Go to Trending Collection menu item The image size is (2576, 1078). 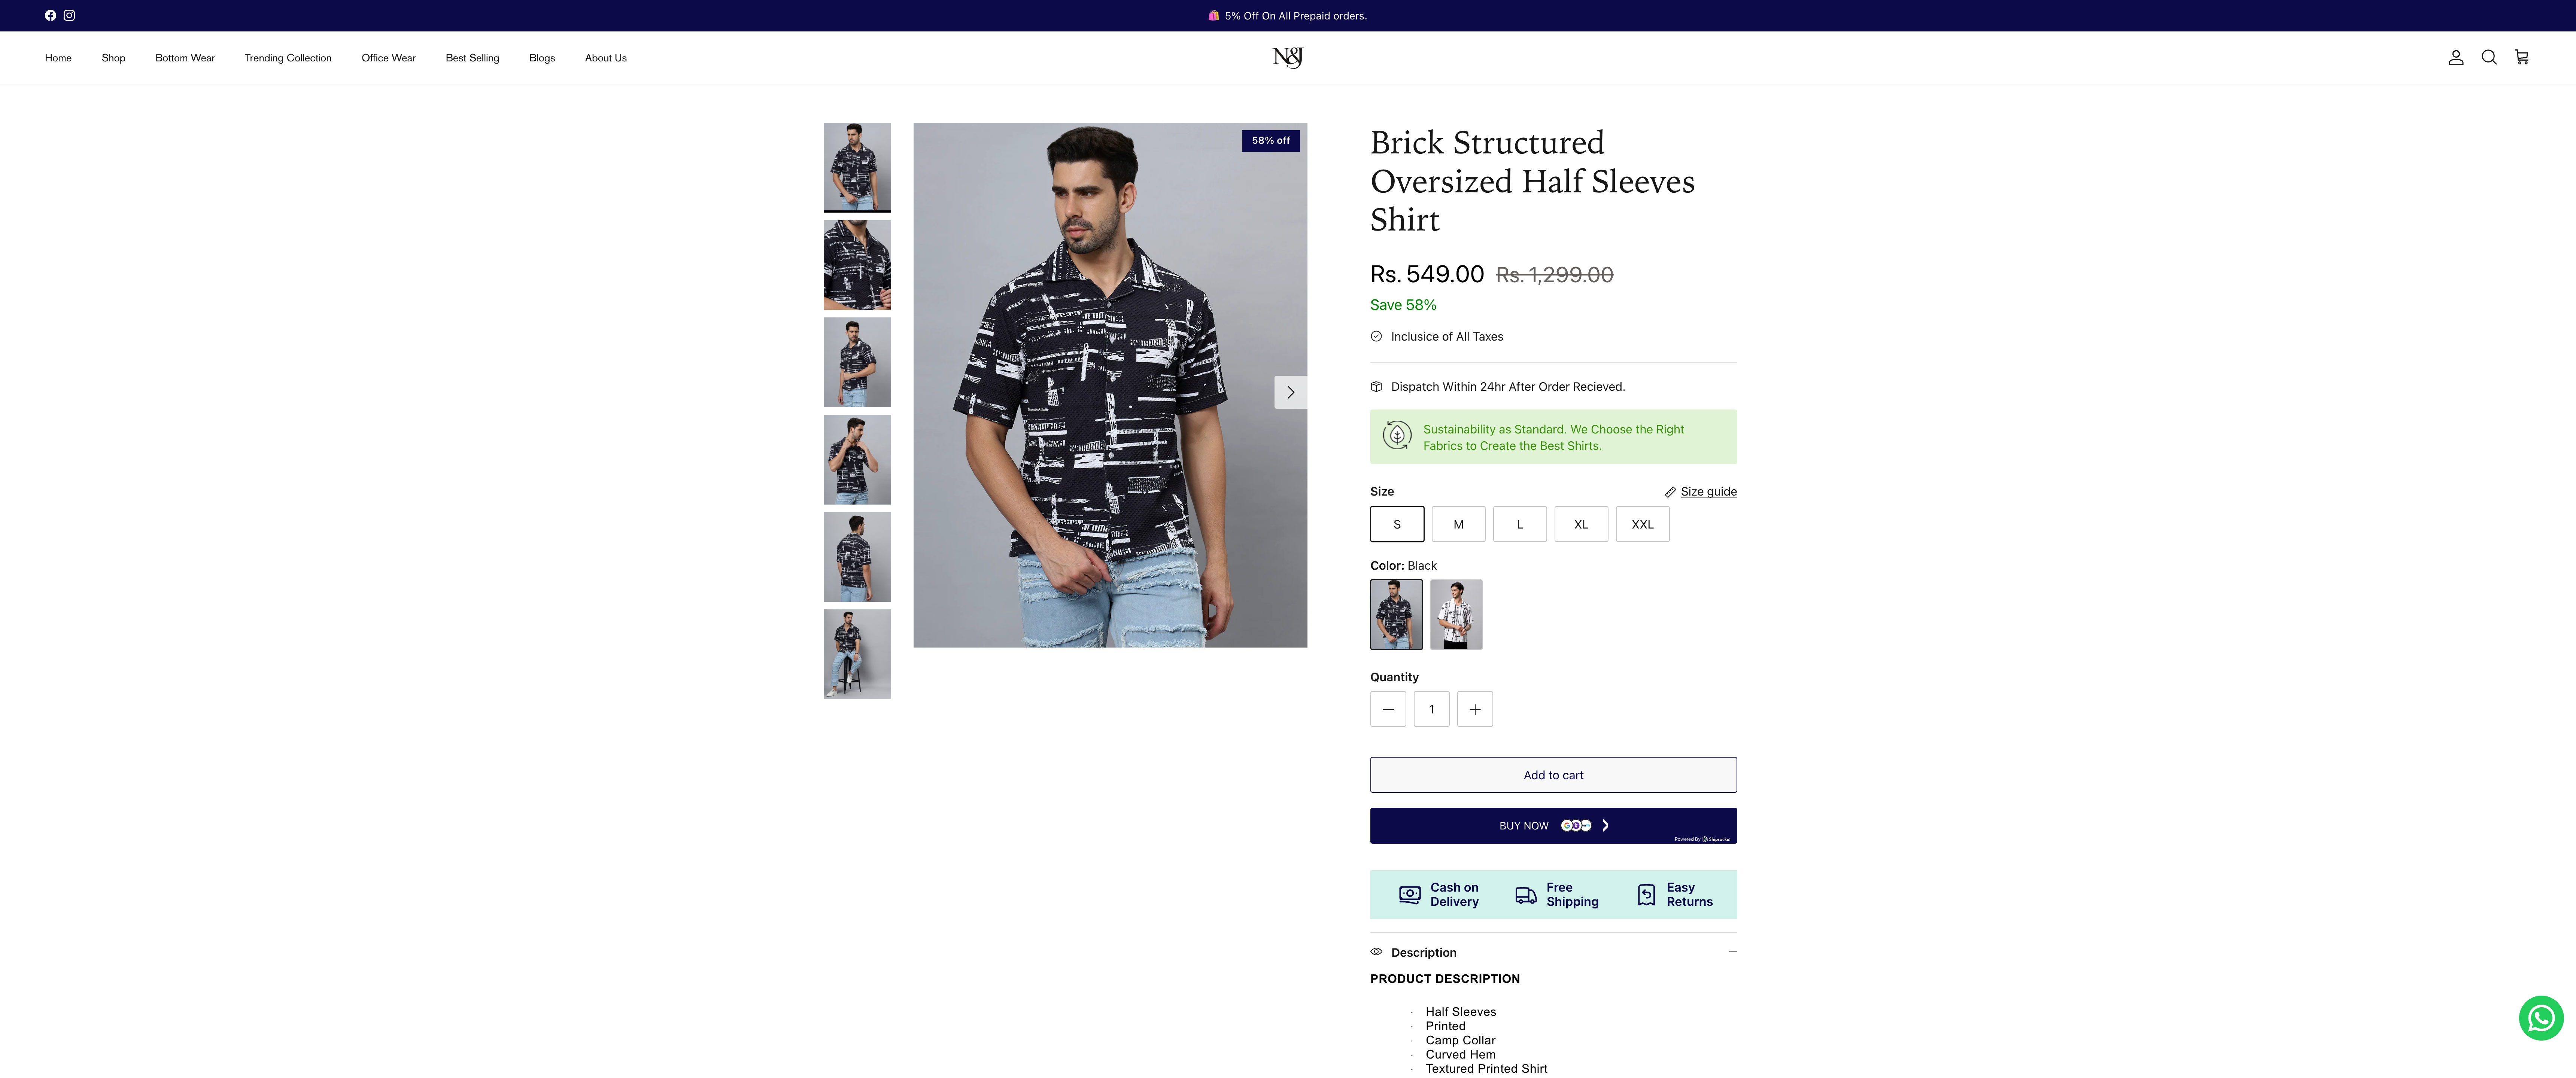(288, 58)
